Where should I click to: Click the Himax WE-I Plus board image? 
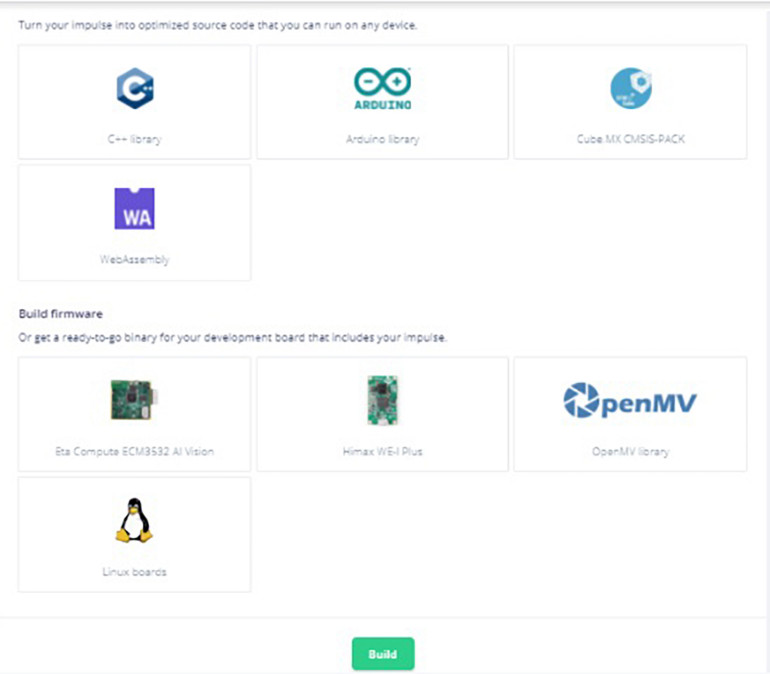382,401
